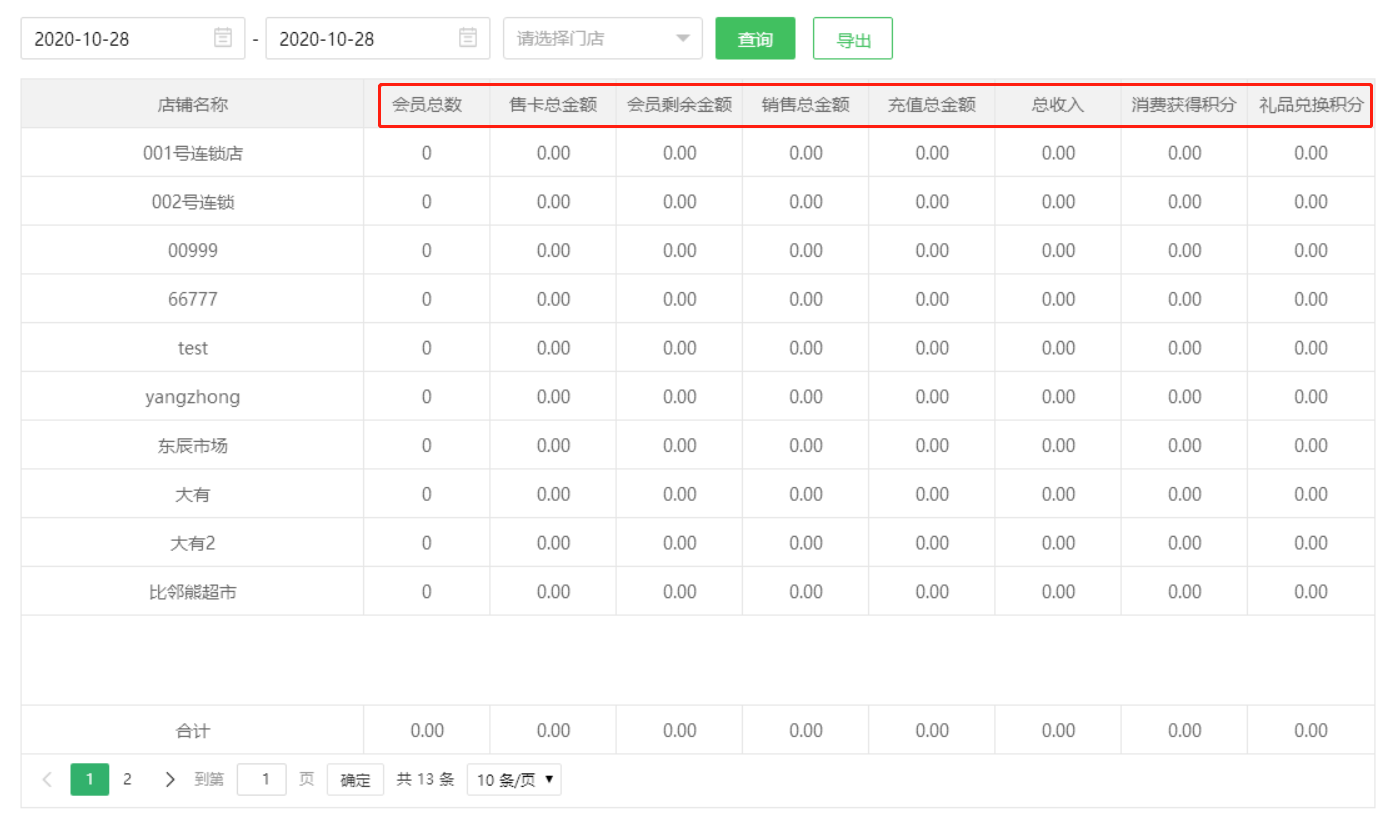The width and height of the screenshot is (1379, 814).
Task: Click the 导出 export button
Action: (852, 39)
